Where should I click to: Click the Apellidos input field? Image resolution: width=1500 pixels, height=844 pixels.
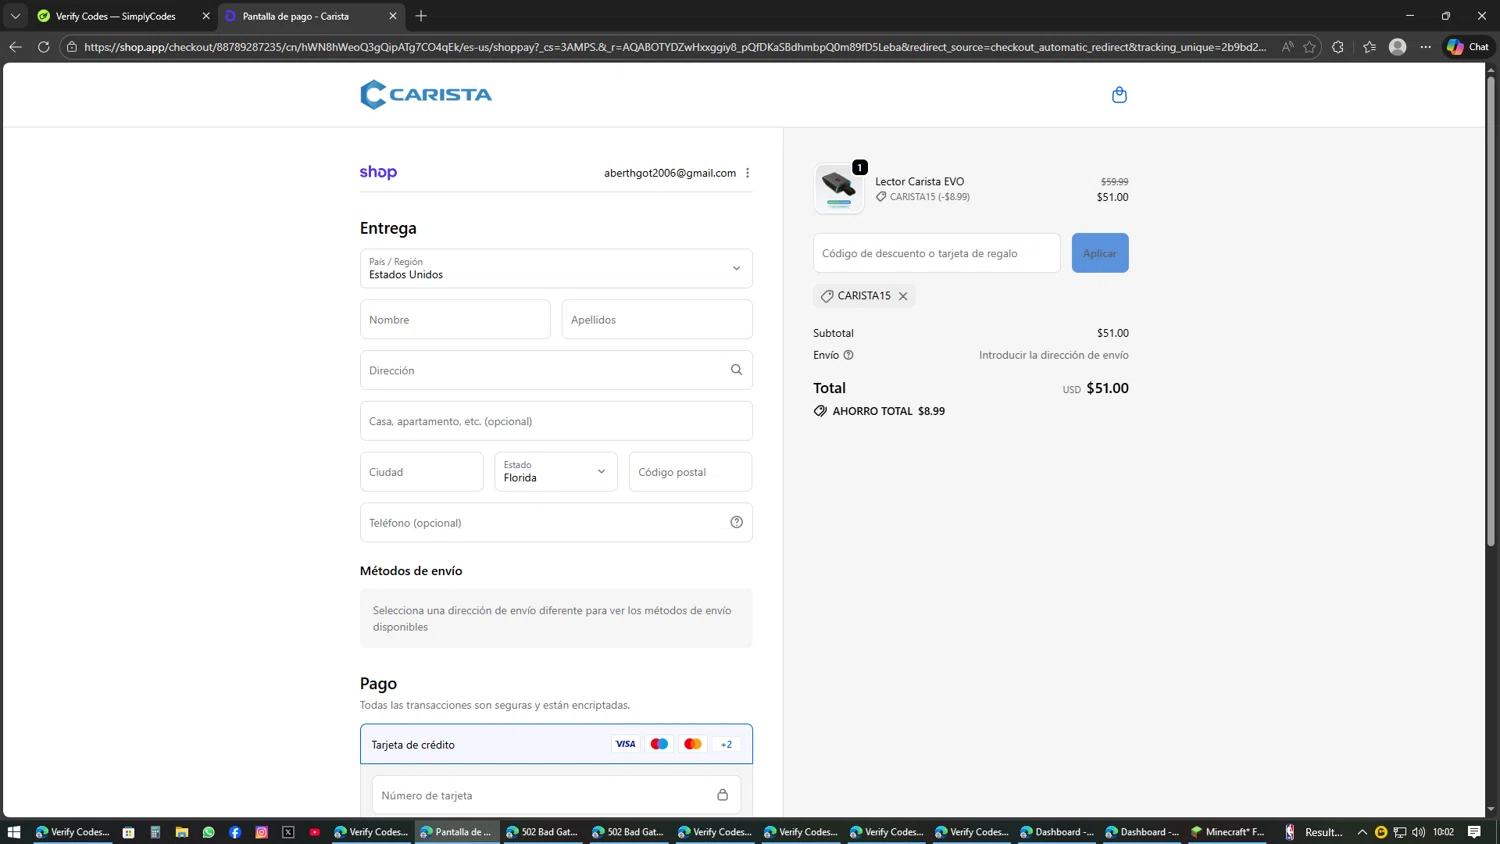(x=657, y=320)
